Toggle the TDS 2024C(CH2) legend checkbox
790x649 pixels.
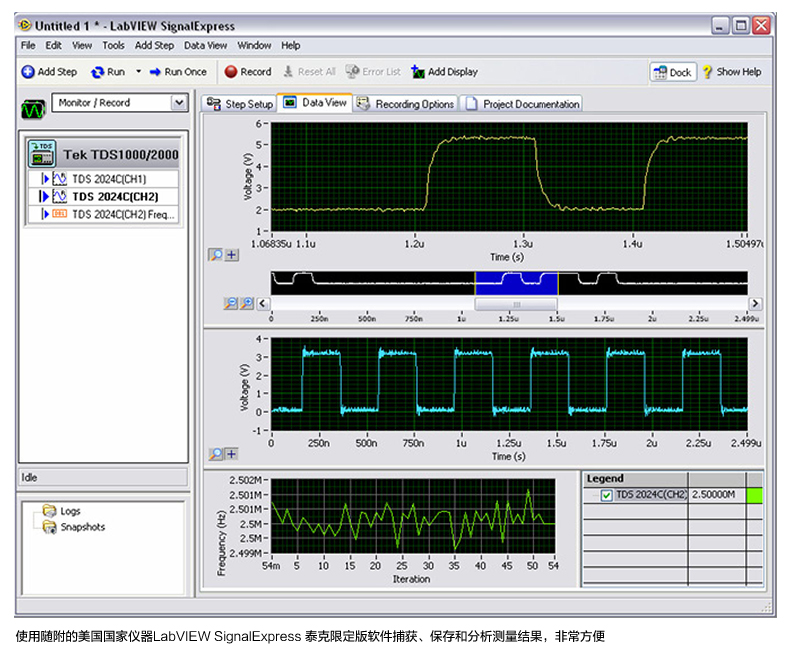[607, 495]
